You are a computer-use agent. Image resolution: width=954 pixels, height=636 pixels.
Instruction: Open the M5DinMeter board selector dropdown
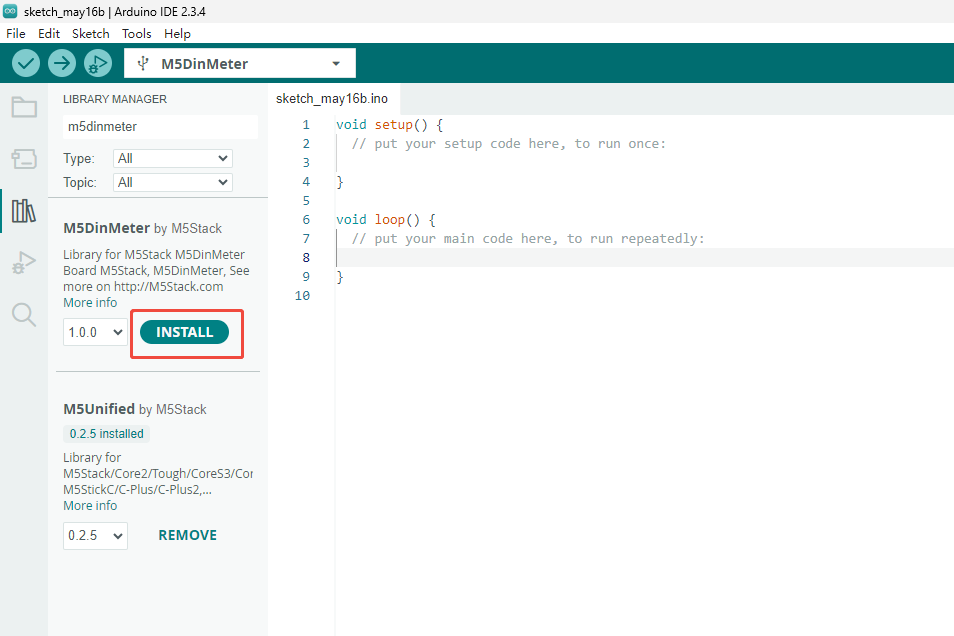pos(240,63)
